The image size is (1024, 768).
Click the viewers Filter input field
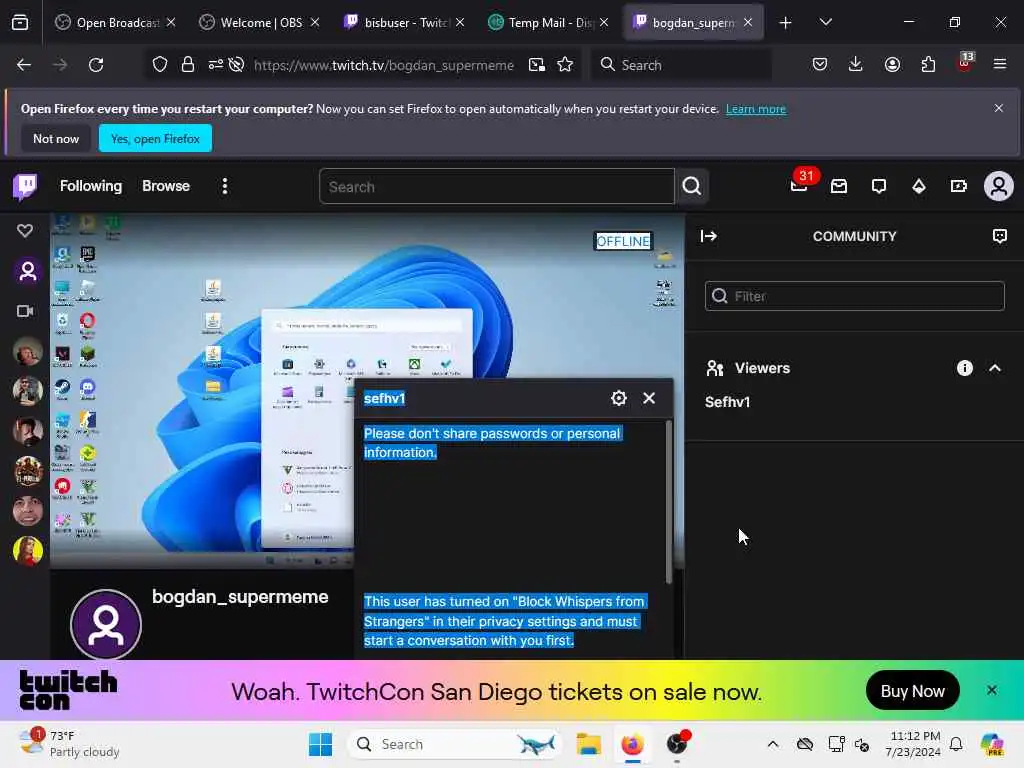tap(854, 296)
